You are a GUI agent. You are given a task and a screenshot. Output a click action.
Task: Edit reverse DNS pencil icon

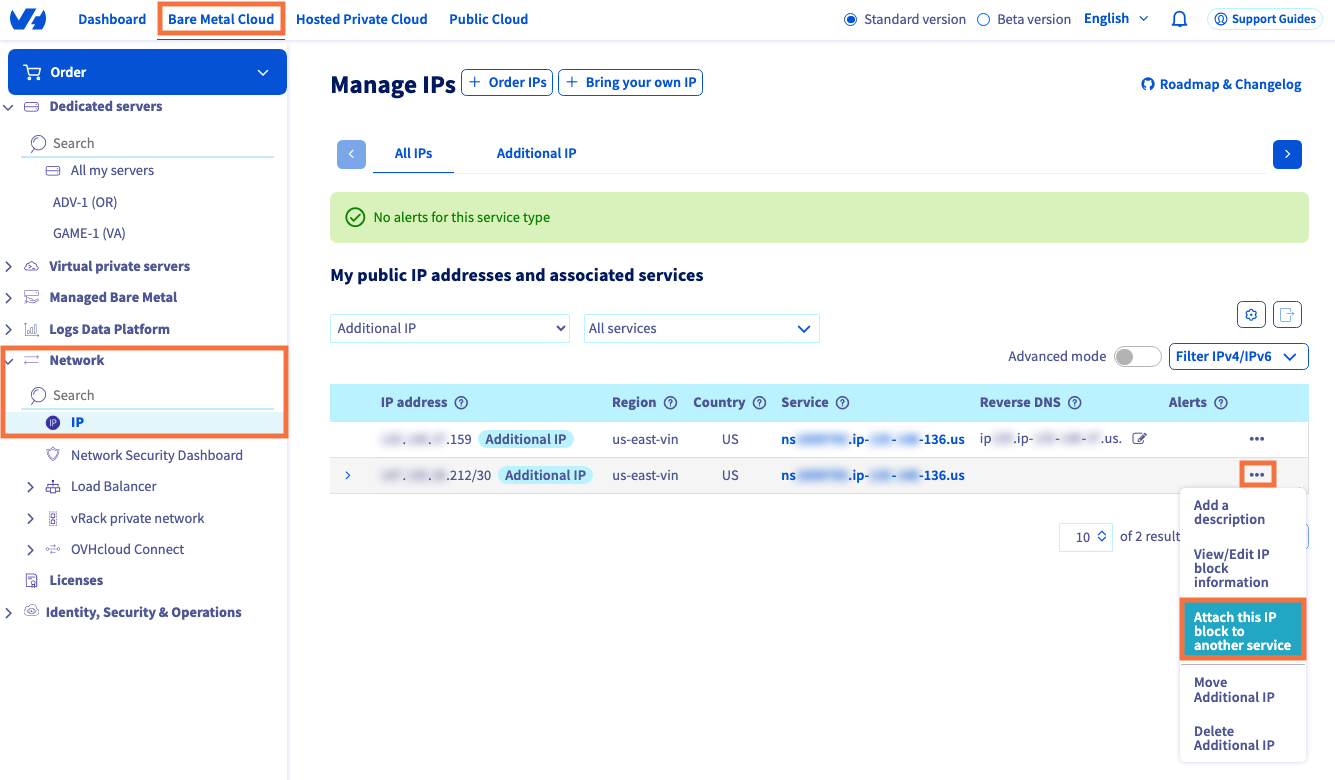click(x=1139, y=439)
